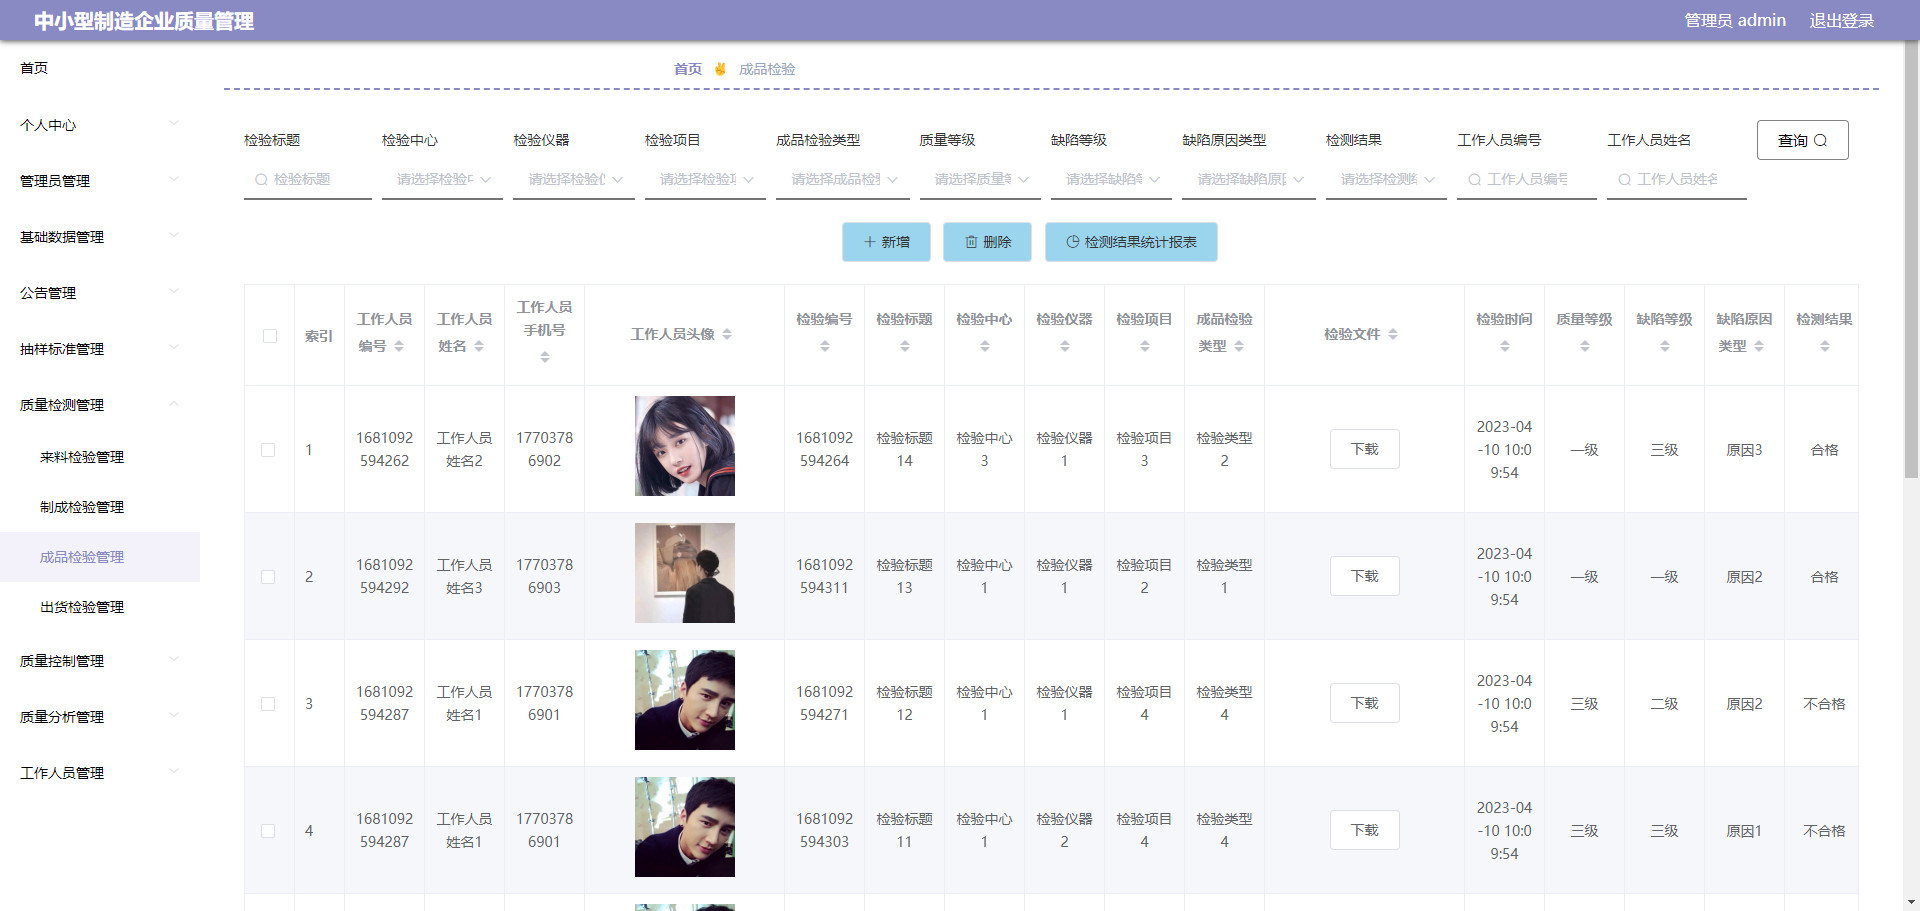
Task: Sort by 检验仪器 column arrows
Action: tap(1065, 346)
